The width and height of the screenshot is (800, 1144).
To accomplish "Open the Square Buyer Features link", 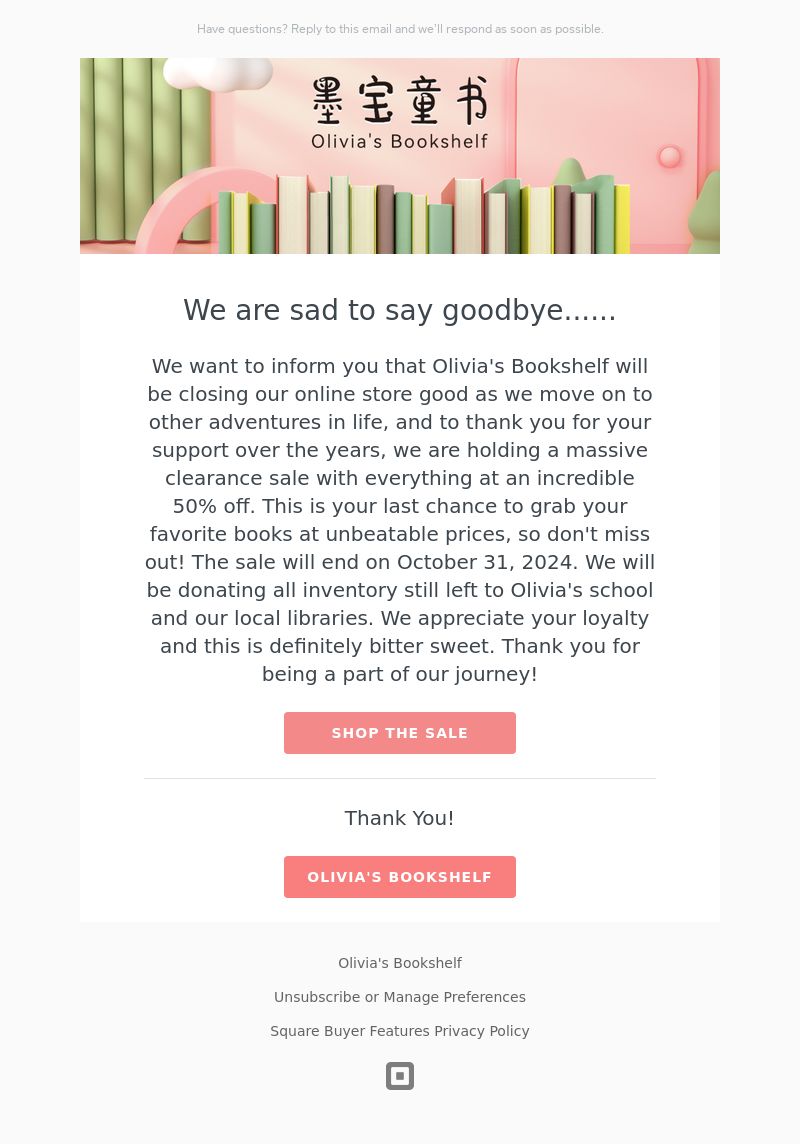I will (x=350, y=1031).
